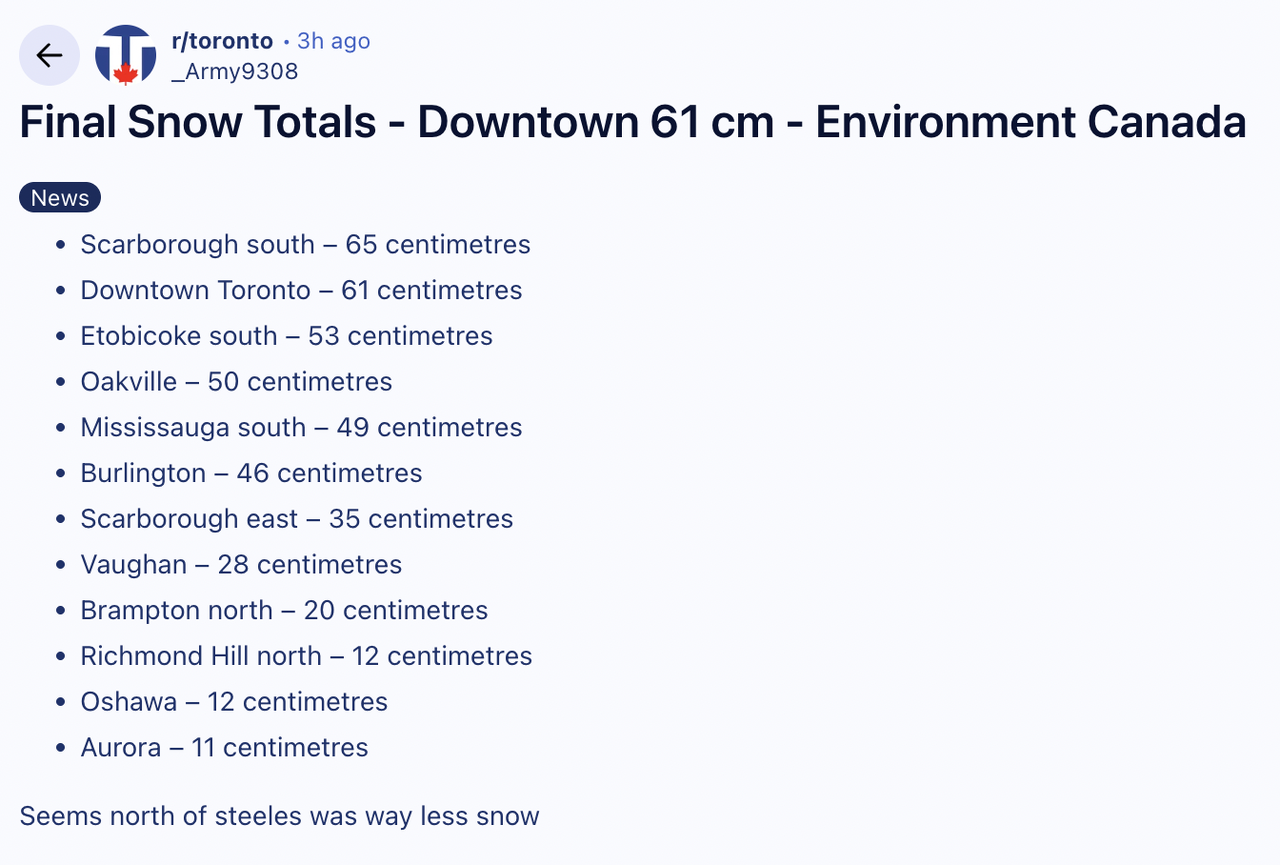Filter by the News flair tag
The width and height of the screenshot is (1280, 865).
click(x=60, y=198)
